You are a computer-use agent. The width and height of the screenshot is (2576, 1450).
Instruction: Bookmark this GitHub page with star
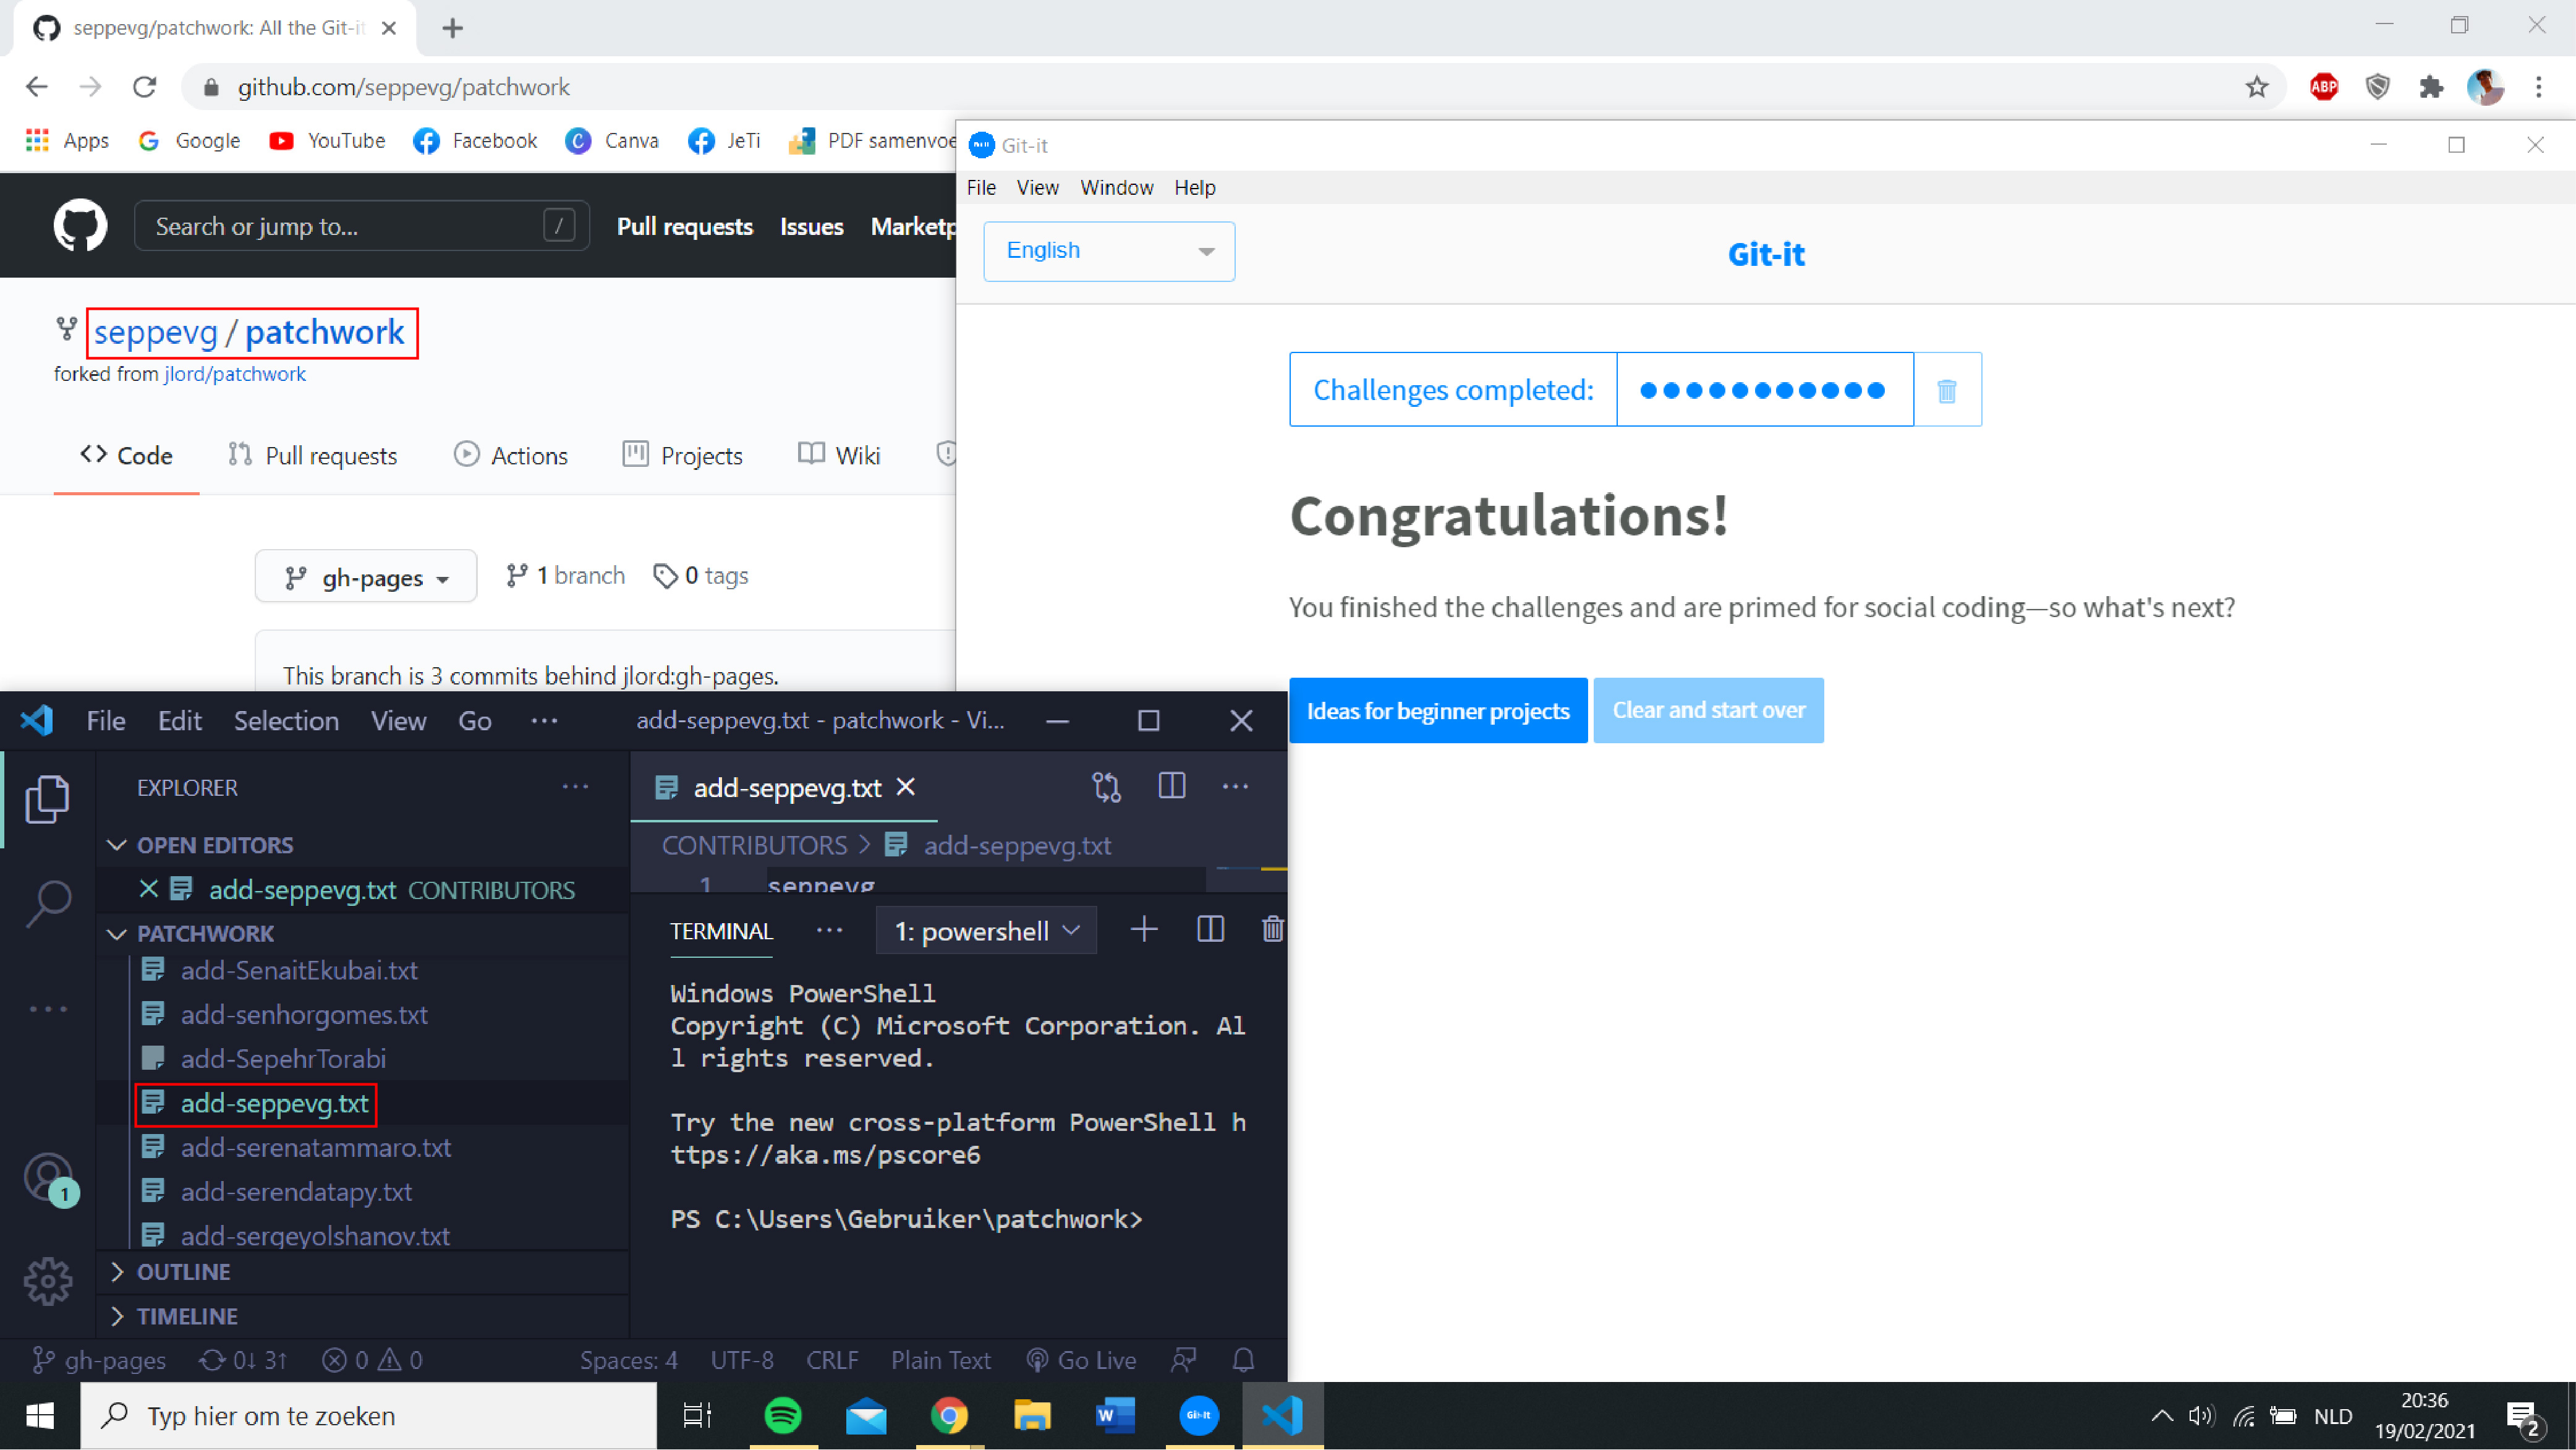pyautogui.click(x=2256, y=87)
